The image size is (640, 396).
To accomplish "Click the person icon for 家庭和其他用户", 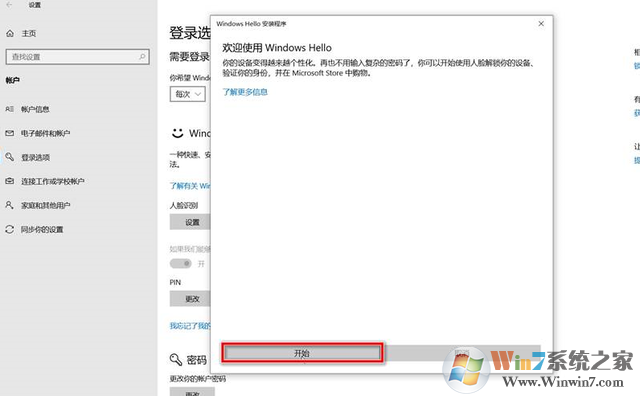I will tap(9, 205).
